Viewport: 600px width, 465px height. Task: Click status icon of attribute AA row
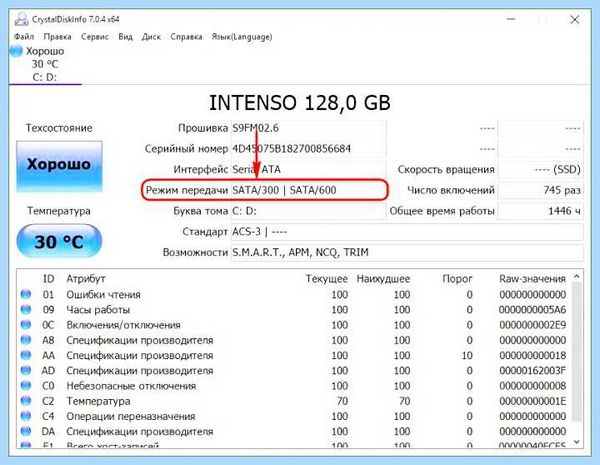[x=26, y=355]
